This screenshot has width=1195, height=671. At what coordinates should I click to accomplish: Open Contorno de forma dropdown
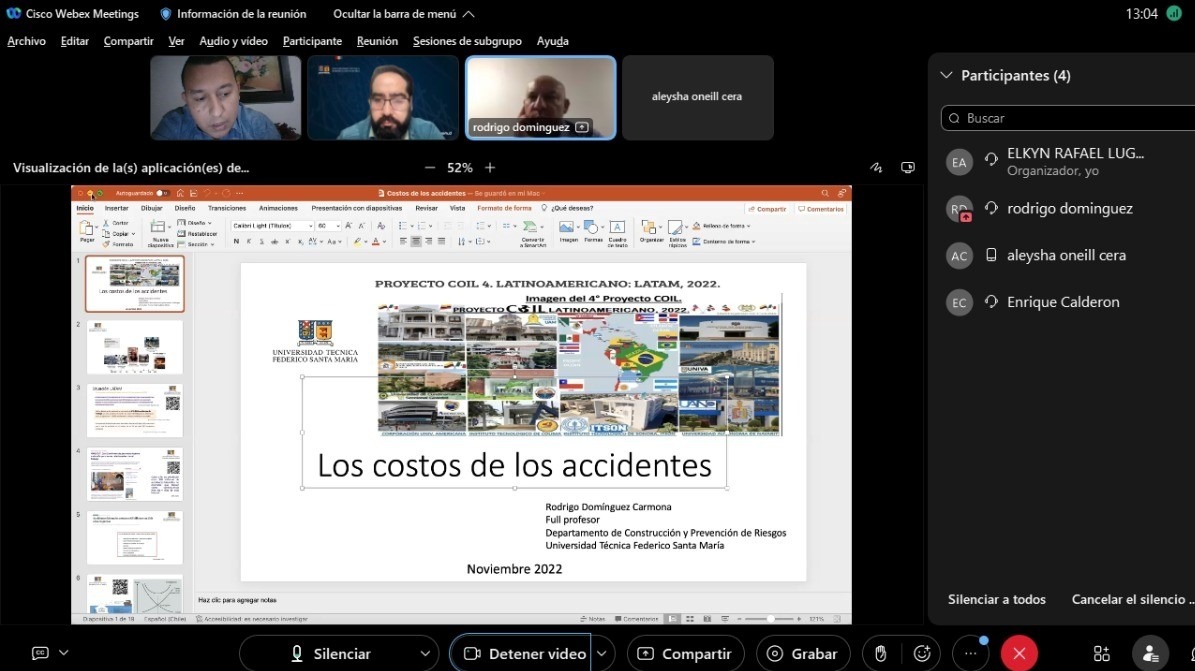(723, 242)
